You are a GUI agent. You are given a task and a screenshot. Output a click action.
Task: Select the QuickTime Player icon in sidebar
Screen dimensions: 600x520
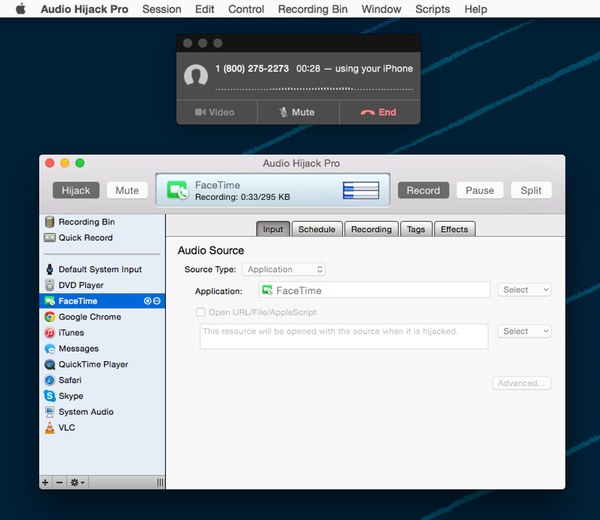(49, 364)
